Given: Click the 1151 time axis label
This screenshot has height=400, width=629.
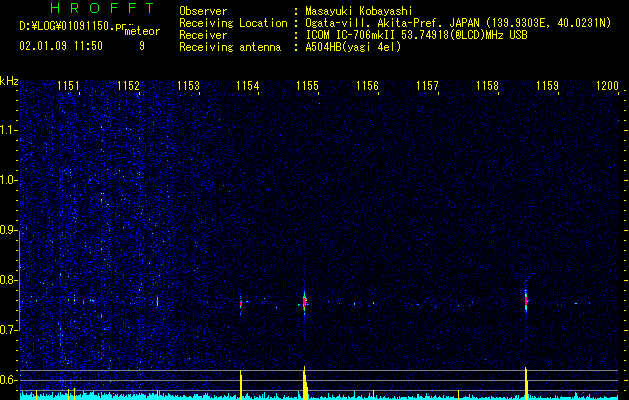Looking at the screenshot, I should [68, 86].
